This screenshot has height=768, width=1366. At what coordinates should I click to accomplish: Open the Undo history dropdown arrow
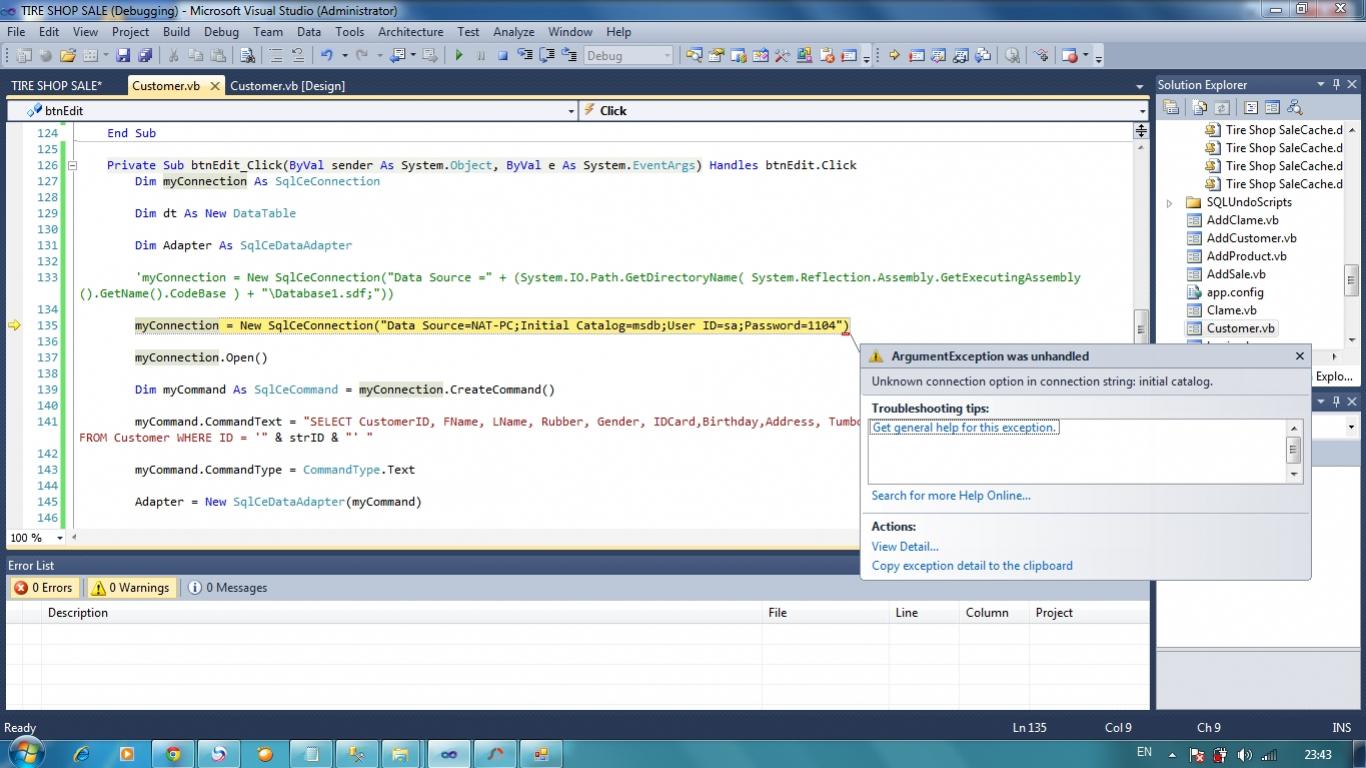click(345, 56)
